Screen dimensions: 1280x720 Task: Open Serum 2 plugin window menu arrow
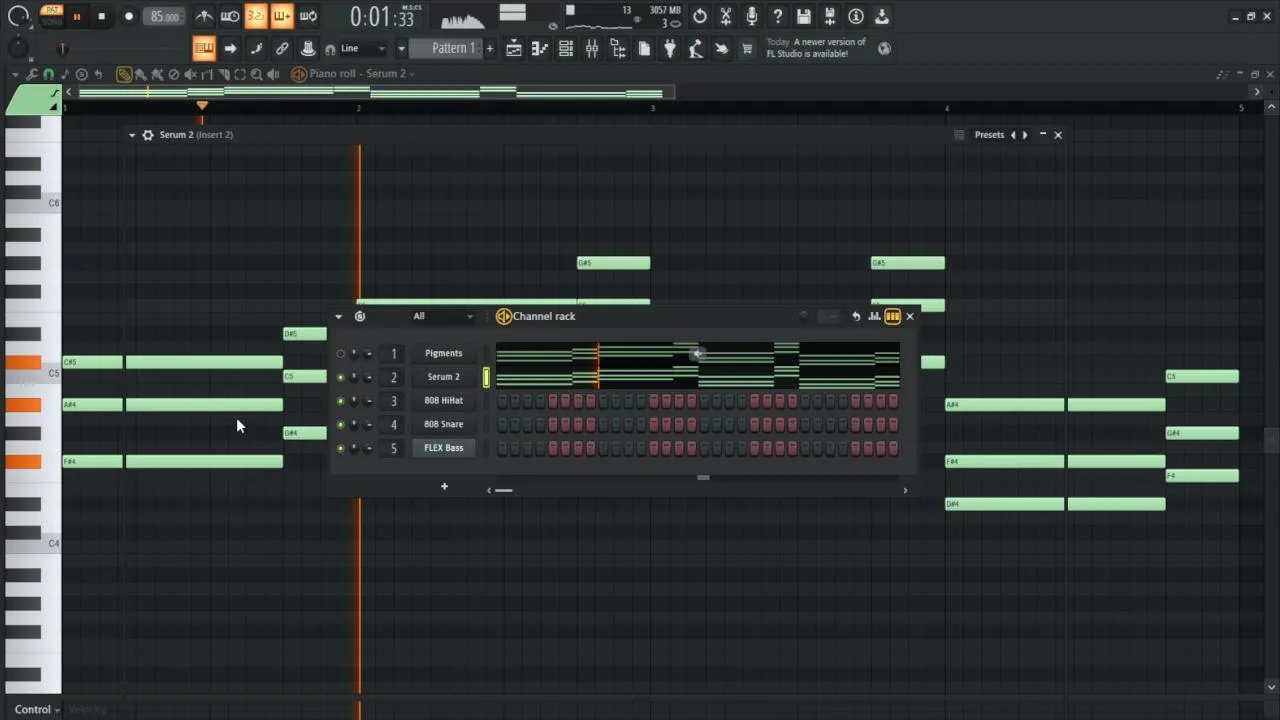[x=131, y=135]
